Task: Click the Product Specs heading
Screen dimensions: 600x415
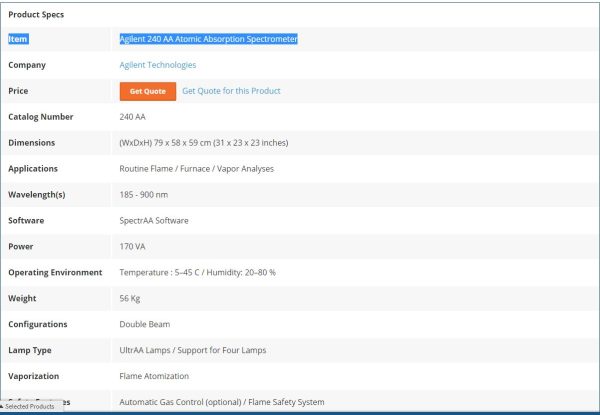Action: 37,14
